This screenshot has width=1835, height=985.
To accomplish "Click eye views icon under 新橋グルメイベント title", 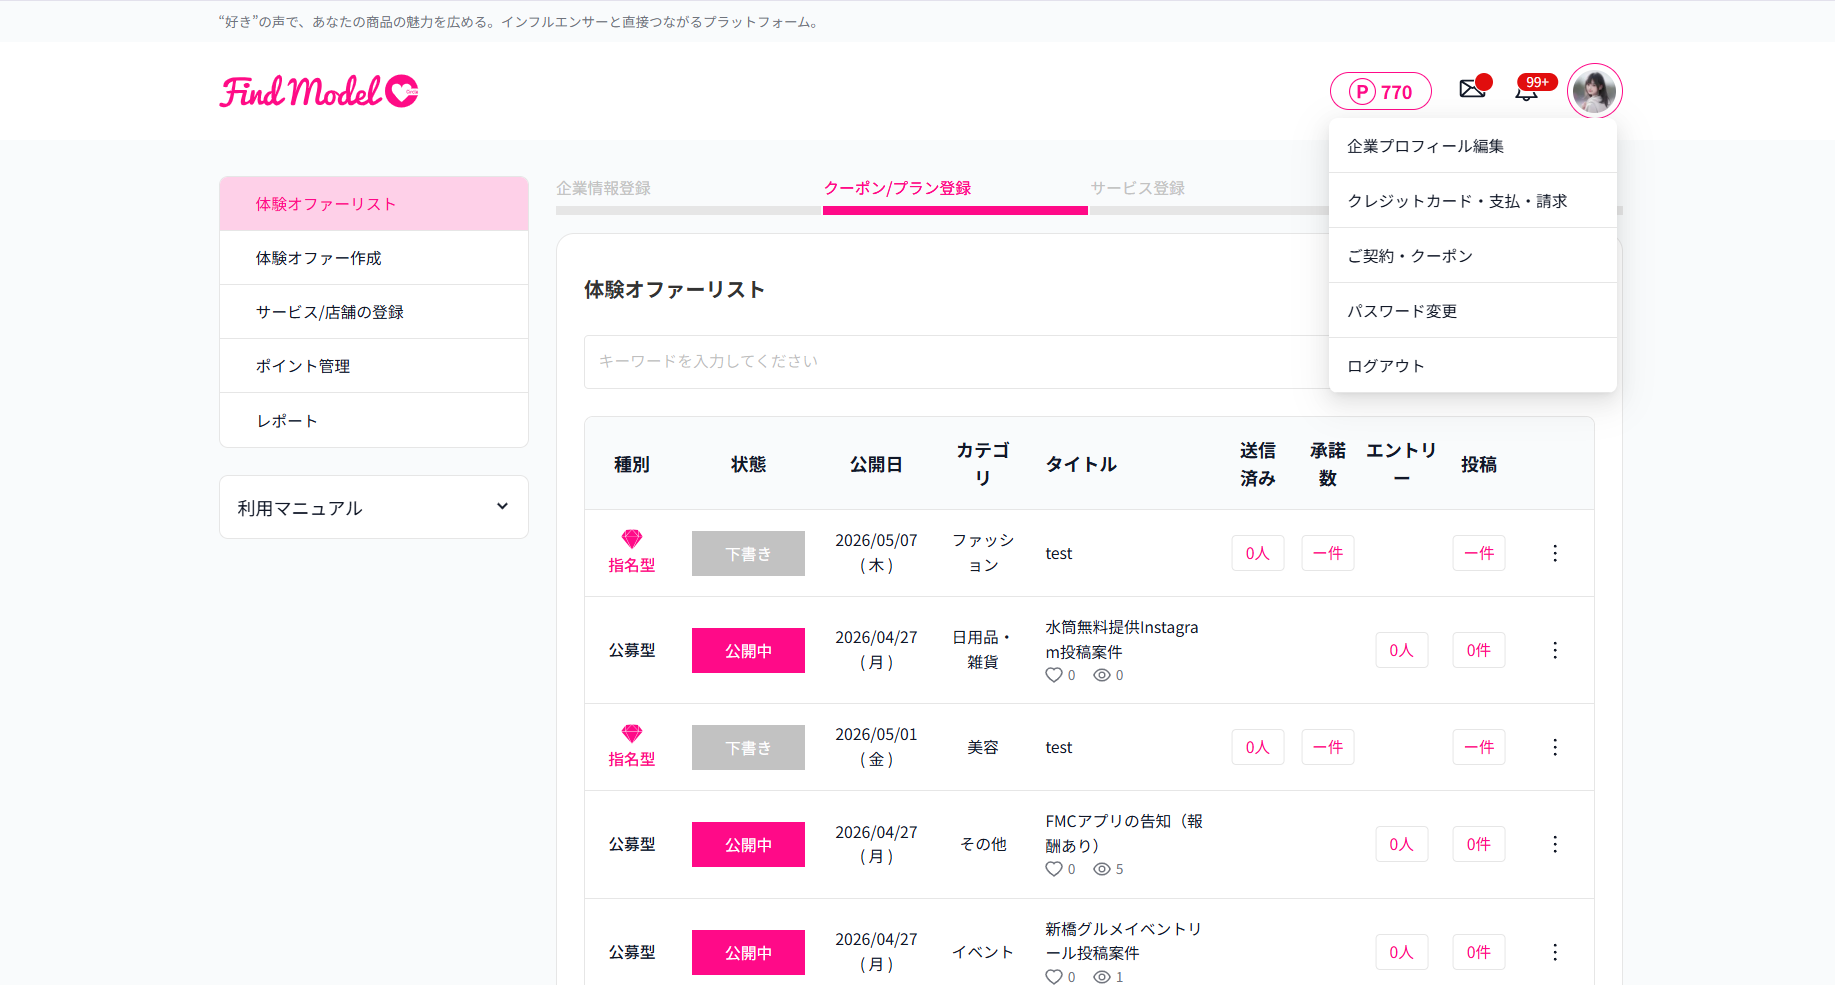I will tap(1102, 977).
